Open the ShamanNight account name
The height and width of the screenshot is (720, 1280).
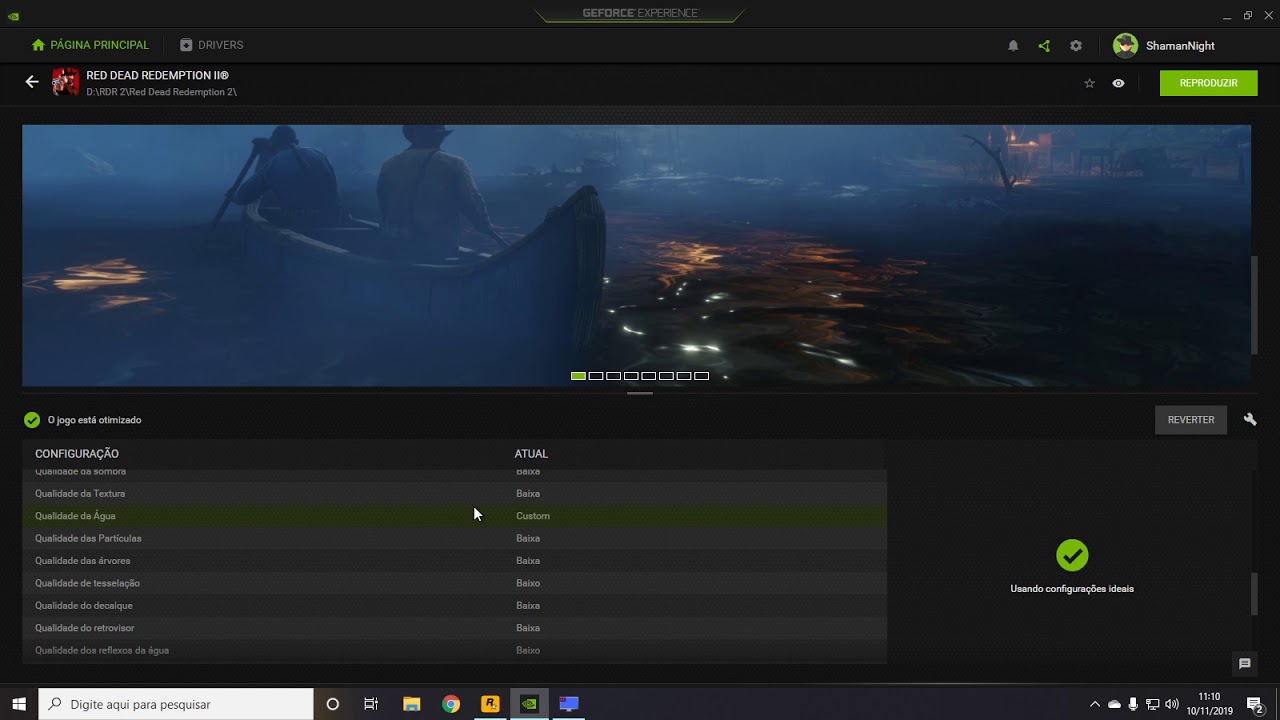pos(1180,46)
